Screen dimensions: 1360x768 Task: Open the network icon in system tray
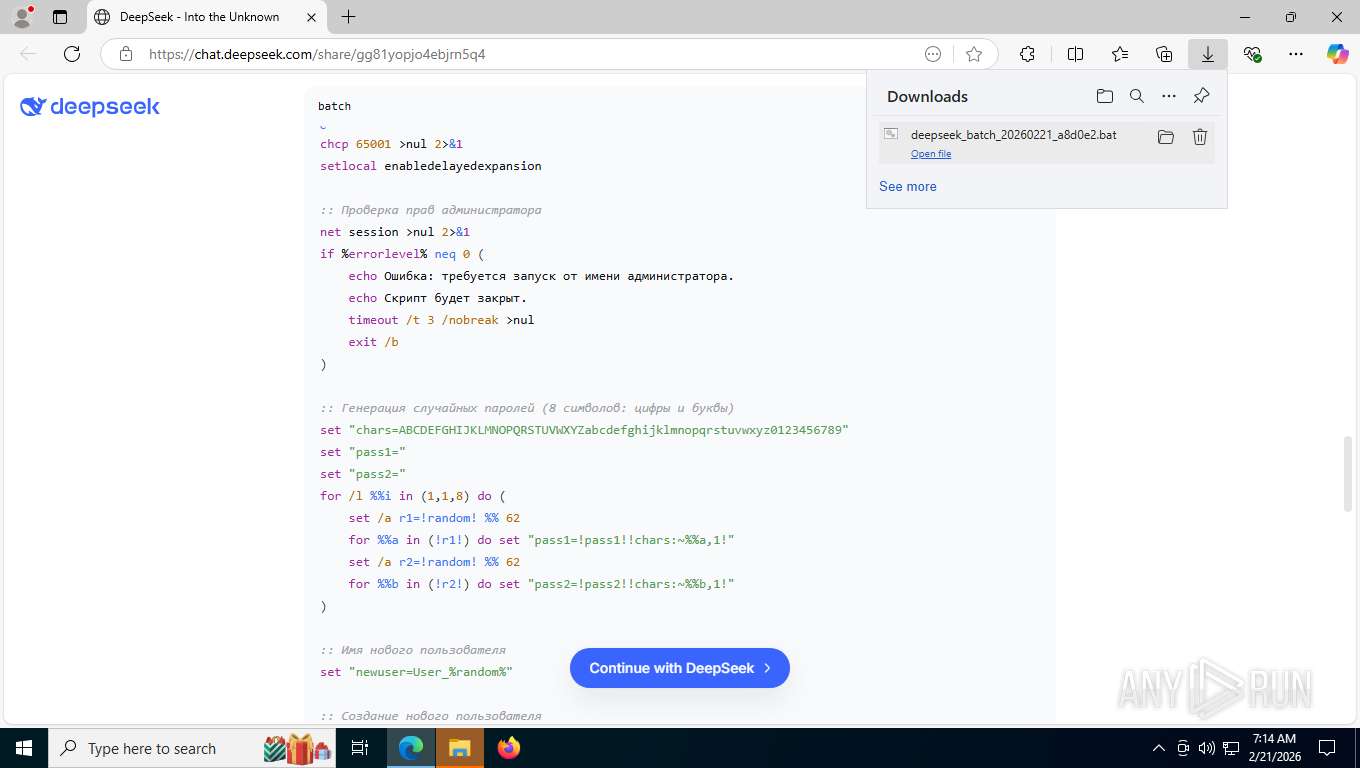[1231, 748]
